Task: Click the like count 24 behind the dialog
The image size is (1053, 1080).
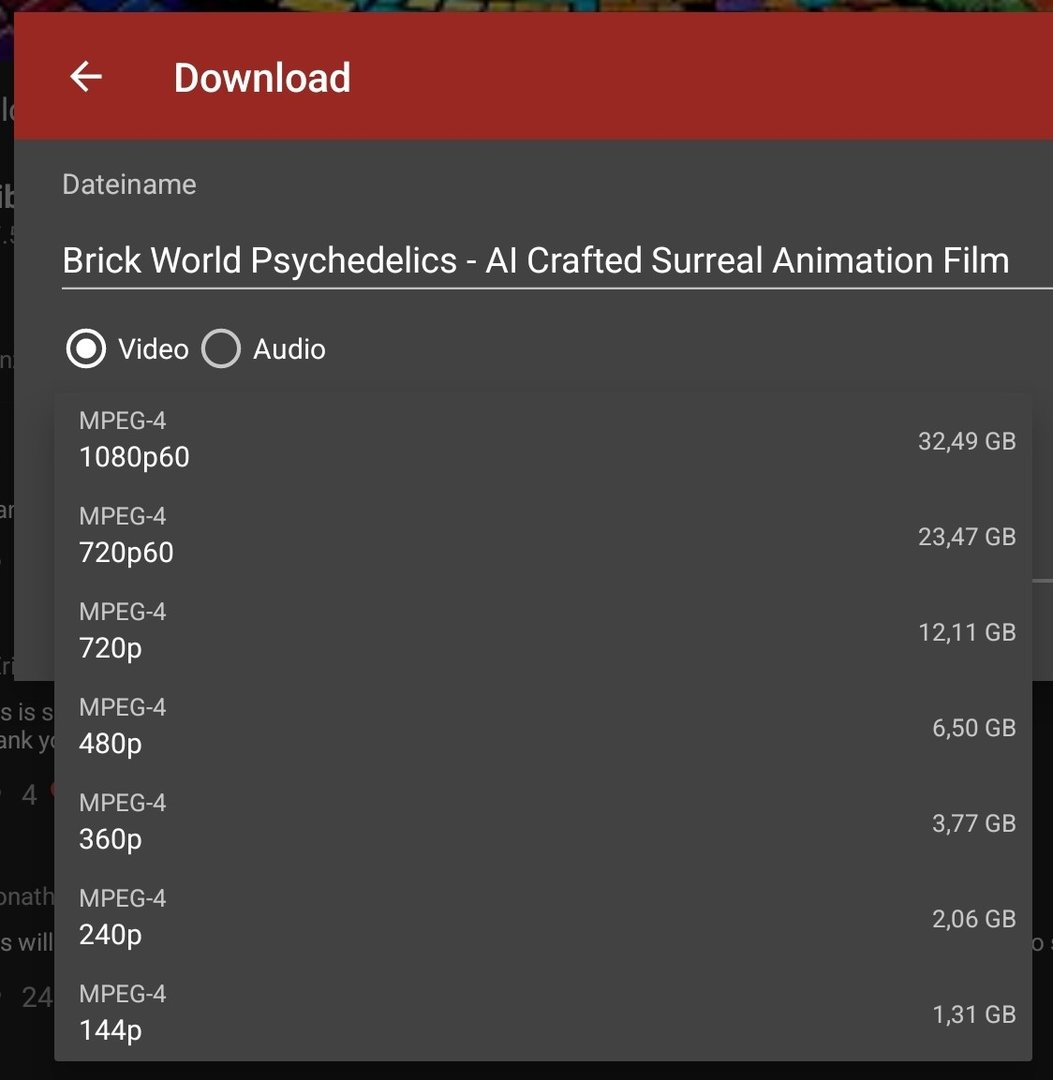Action: coord(36,997)
